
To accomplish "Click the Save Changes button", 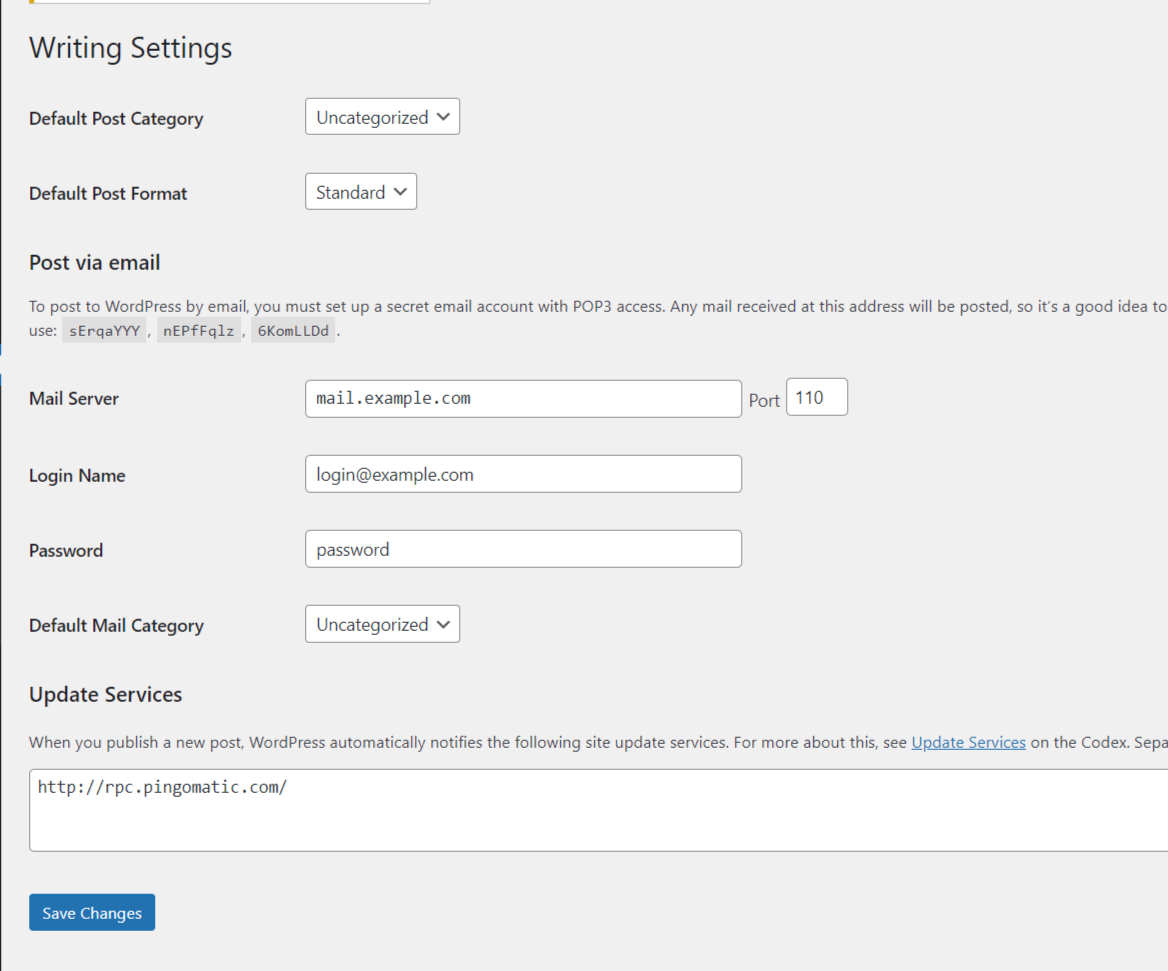I will click(x=92, y=913).
